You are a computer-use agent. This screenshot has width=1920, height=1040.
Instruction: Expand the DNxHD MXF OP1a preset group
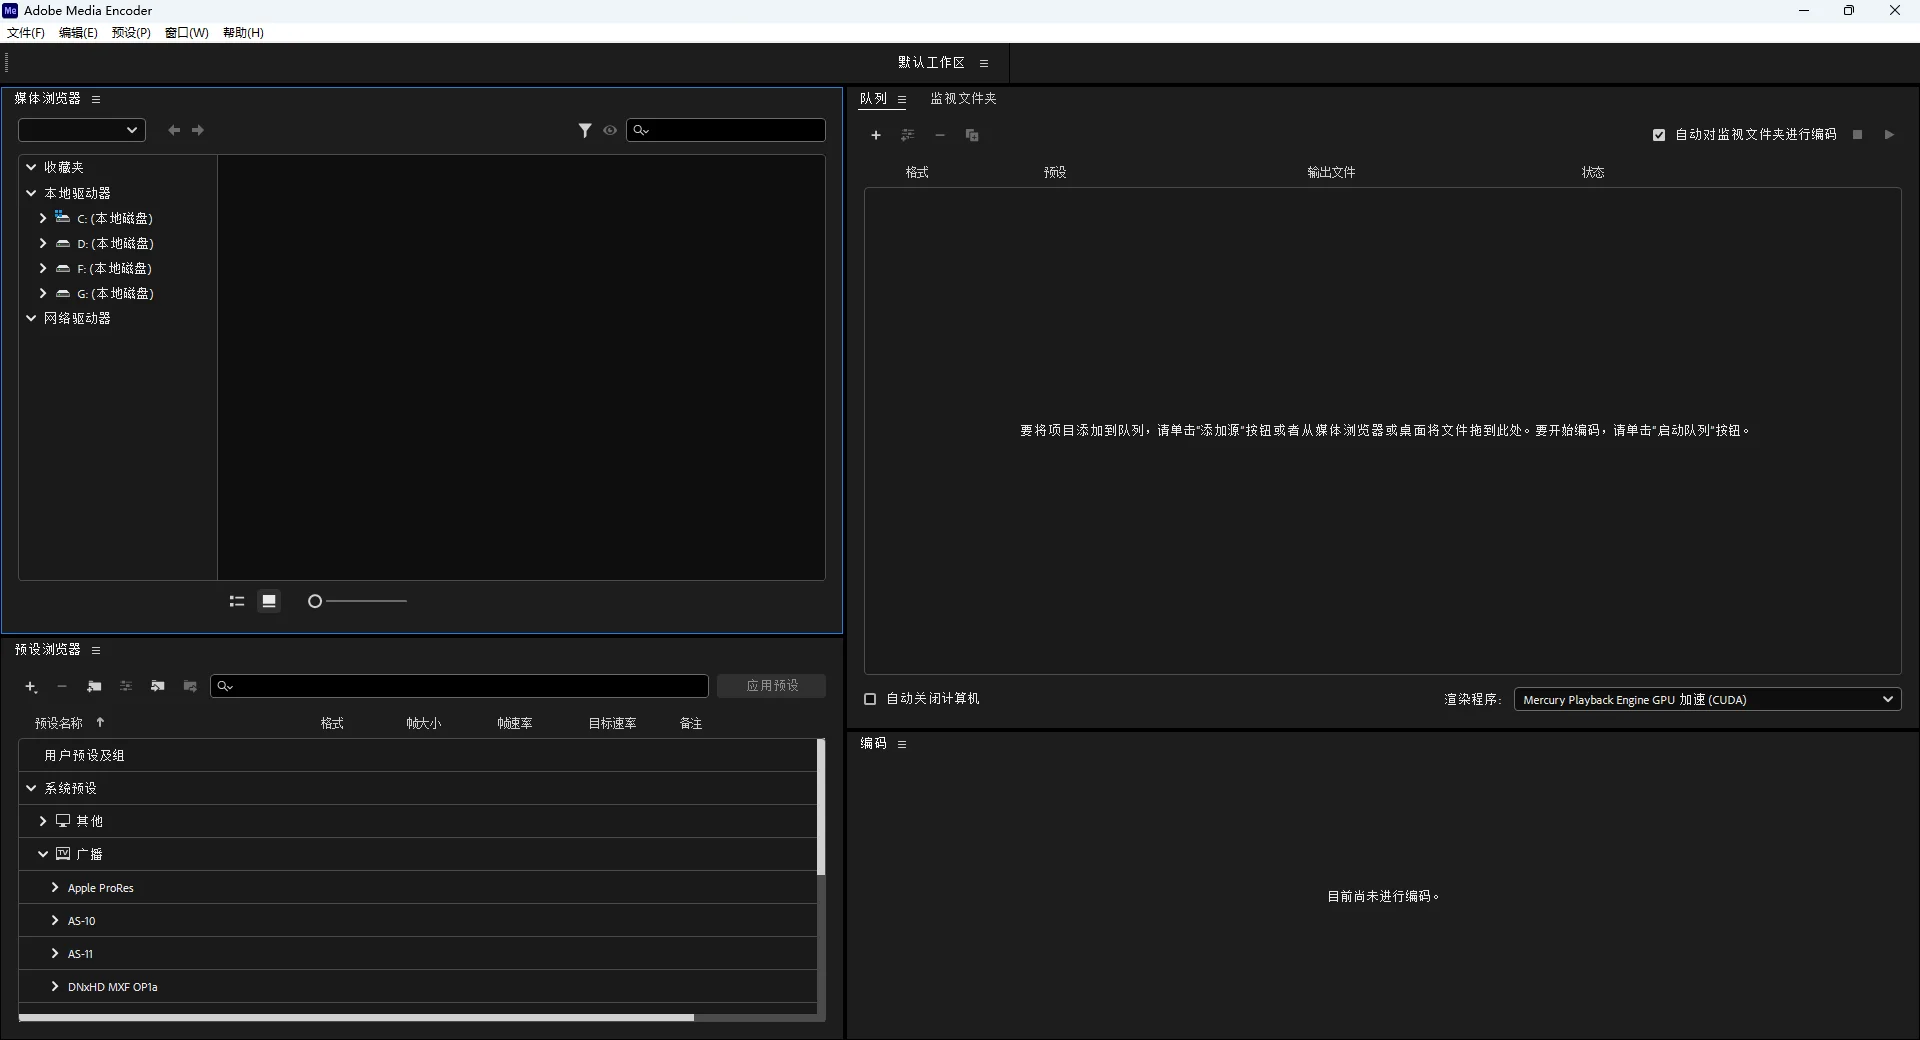(55, 986)
